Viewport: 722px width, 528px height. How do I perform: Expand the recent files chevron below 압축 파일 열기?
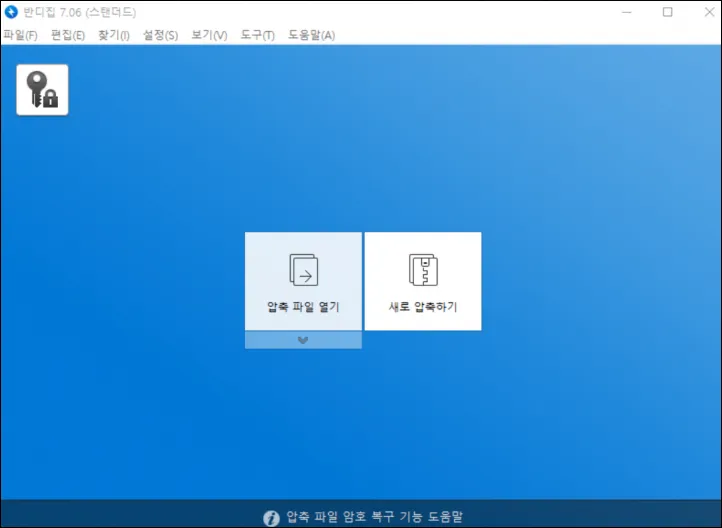point(303,340)
